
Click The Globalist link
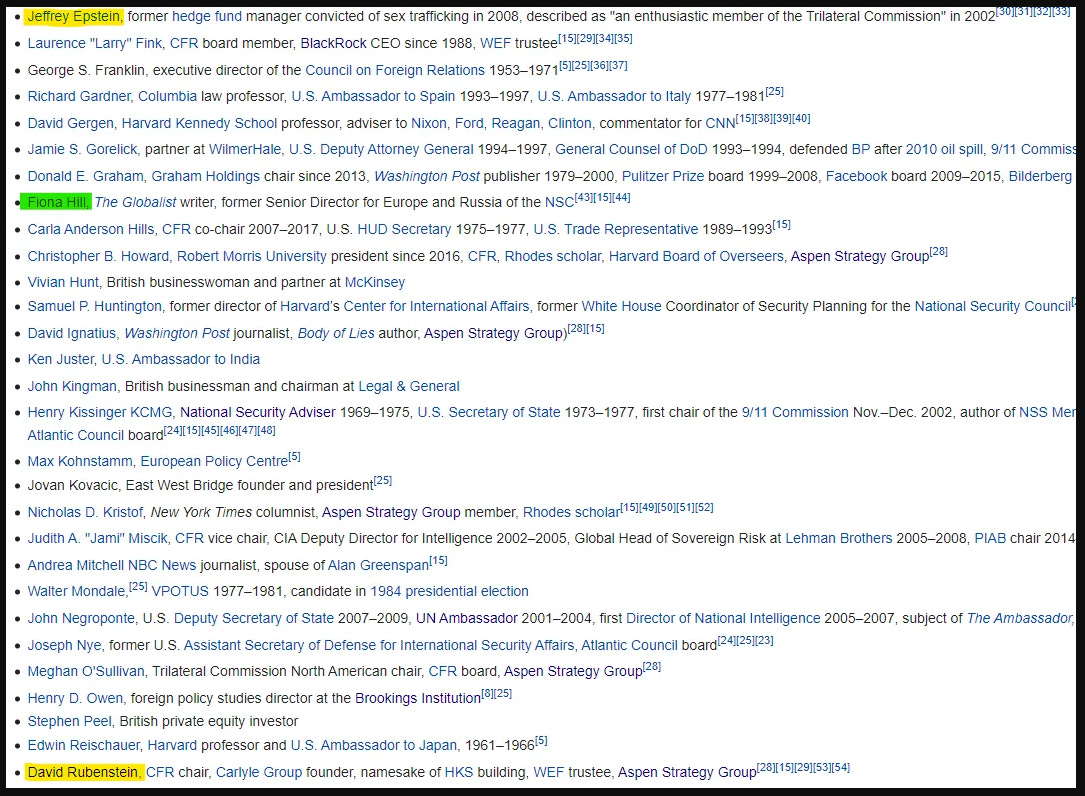coord(136,202)
